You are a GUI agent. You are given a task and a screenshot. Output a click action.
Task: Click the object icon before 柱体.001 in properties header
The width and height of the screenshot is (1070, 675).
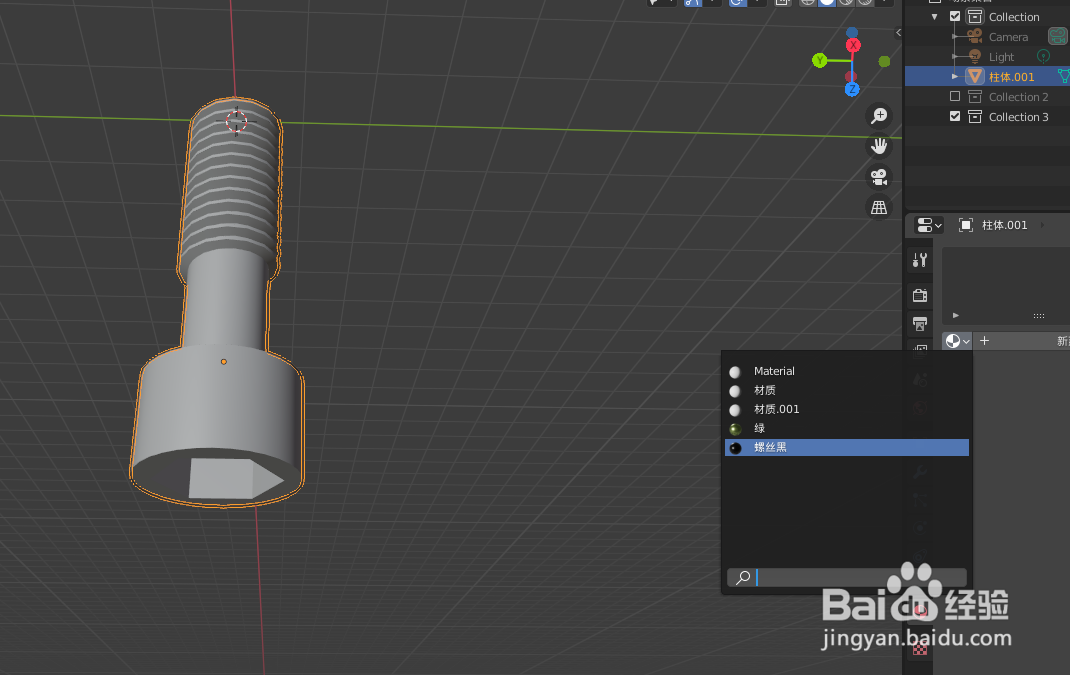tap(966, 225)
